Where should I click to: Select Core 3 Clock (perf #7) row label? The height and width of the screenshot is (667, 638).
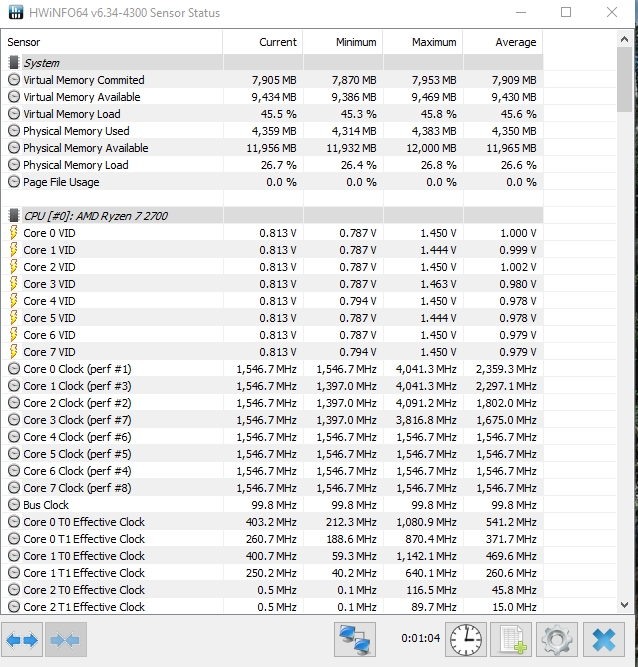[77, 420]
